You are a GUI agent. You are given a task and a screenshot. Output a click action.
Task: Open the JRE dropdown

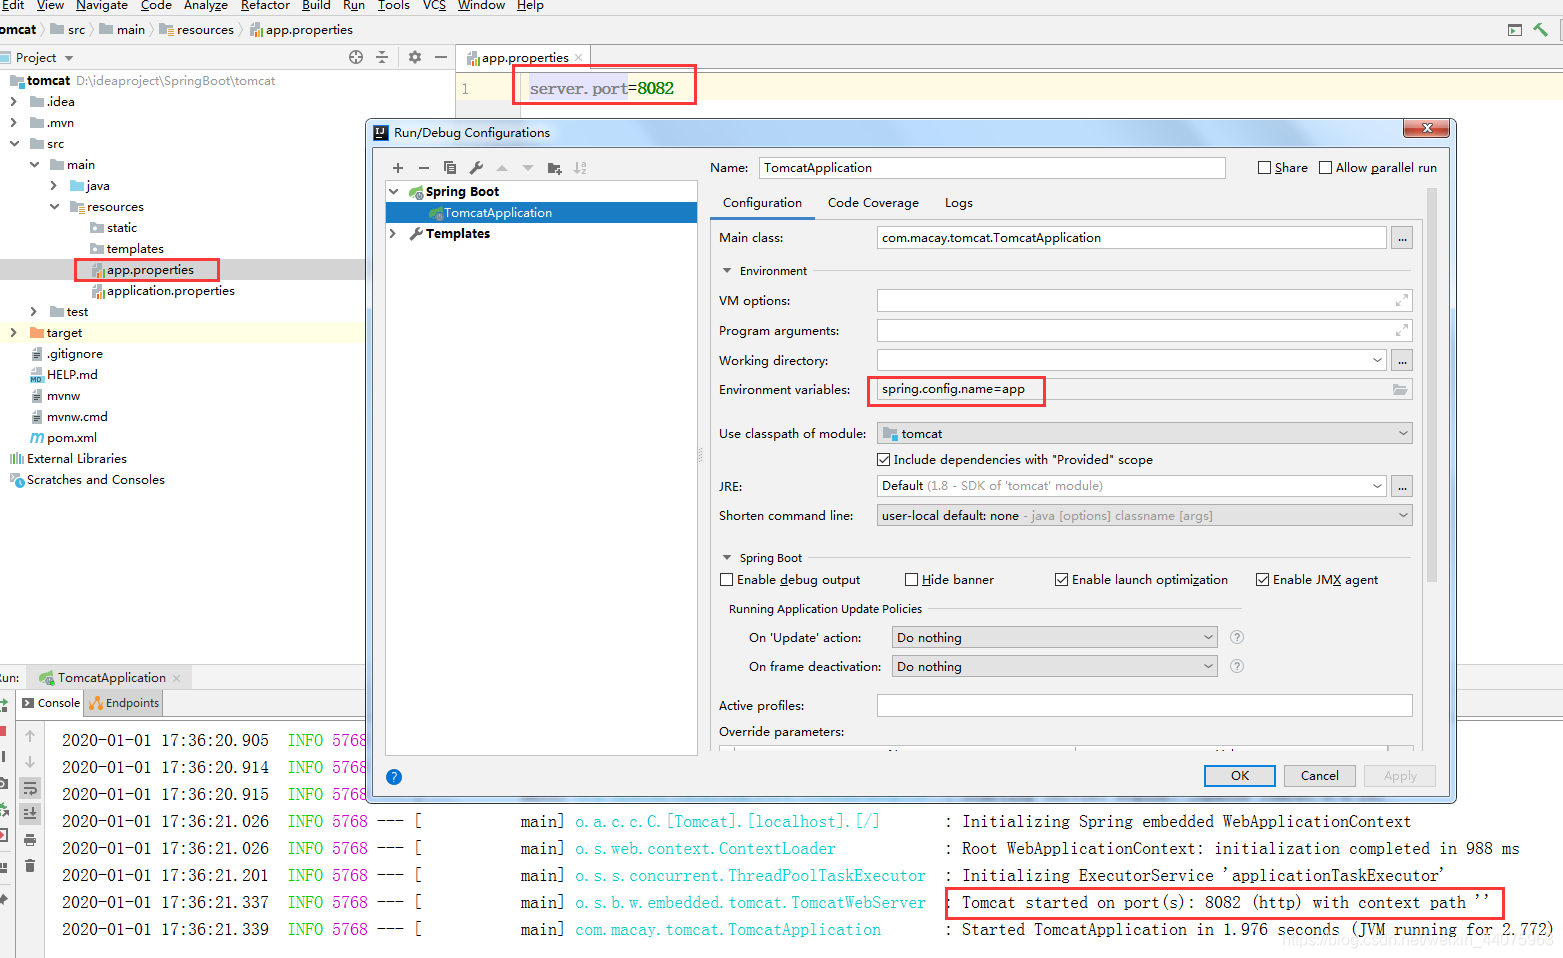click(x=1377, y=486)
